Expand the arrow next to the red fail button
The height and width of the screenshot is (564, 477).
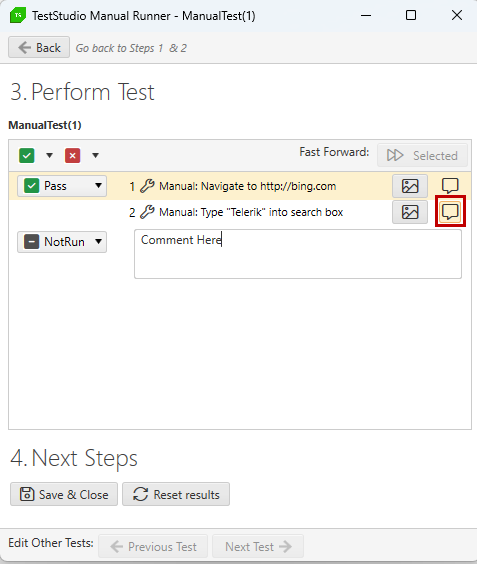[x=95, y=155]
